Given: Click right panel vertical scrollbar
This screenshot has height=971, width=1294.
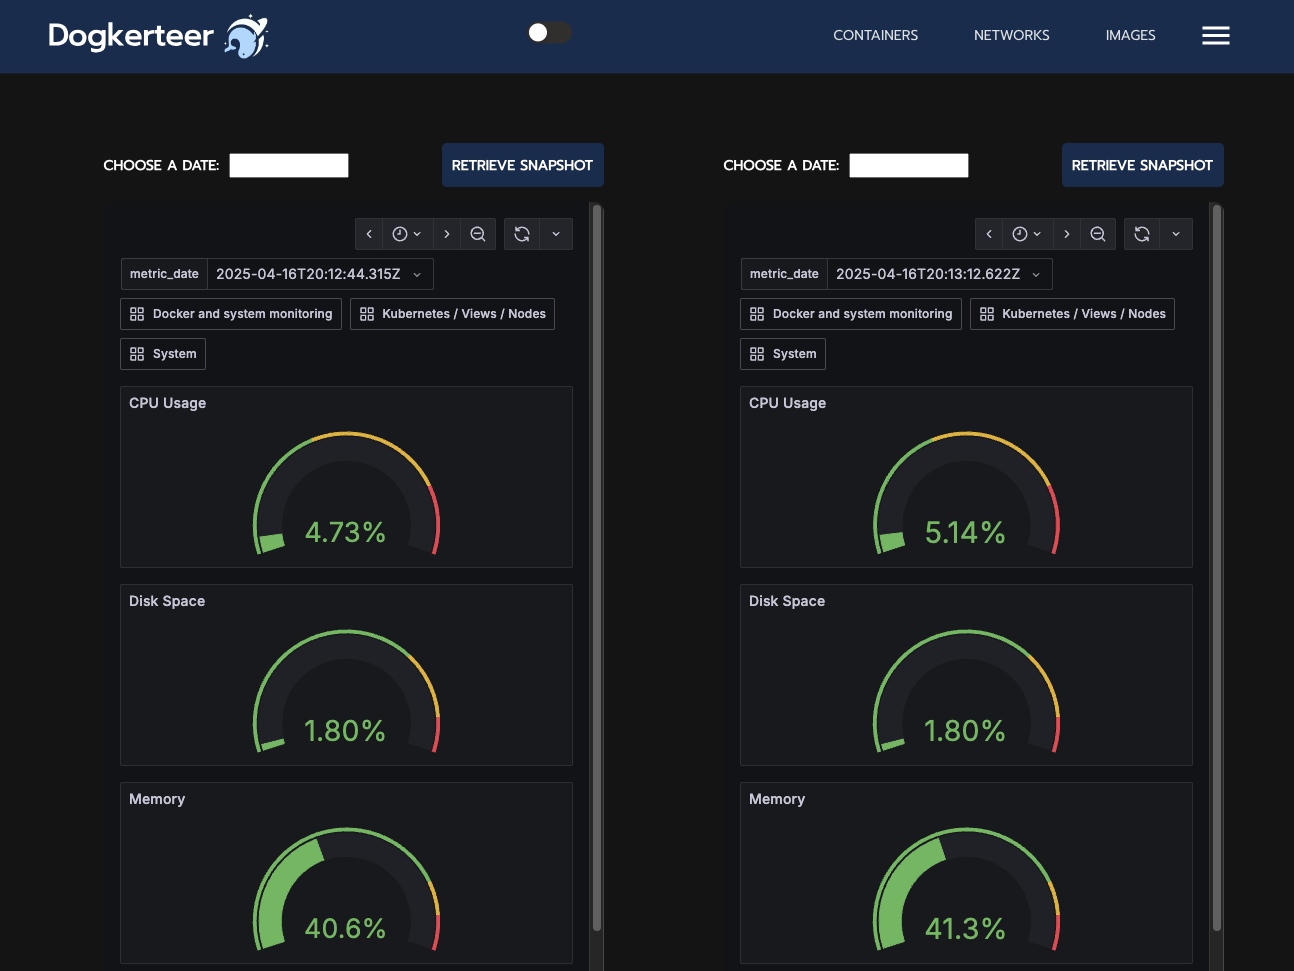Looking at the screenshot, I should [1217, 568].
